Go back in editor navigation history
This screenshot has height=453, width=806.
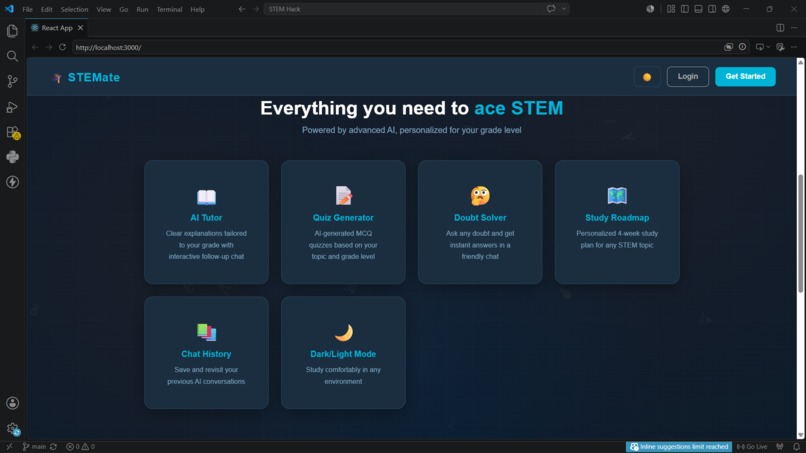pos(242,9)
